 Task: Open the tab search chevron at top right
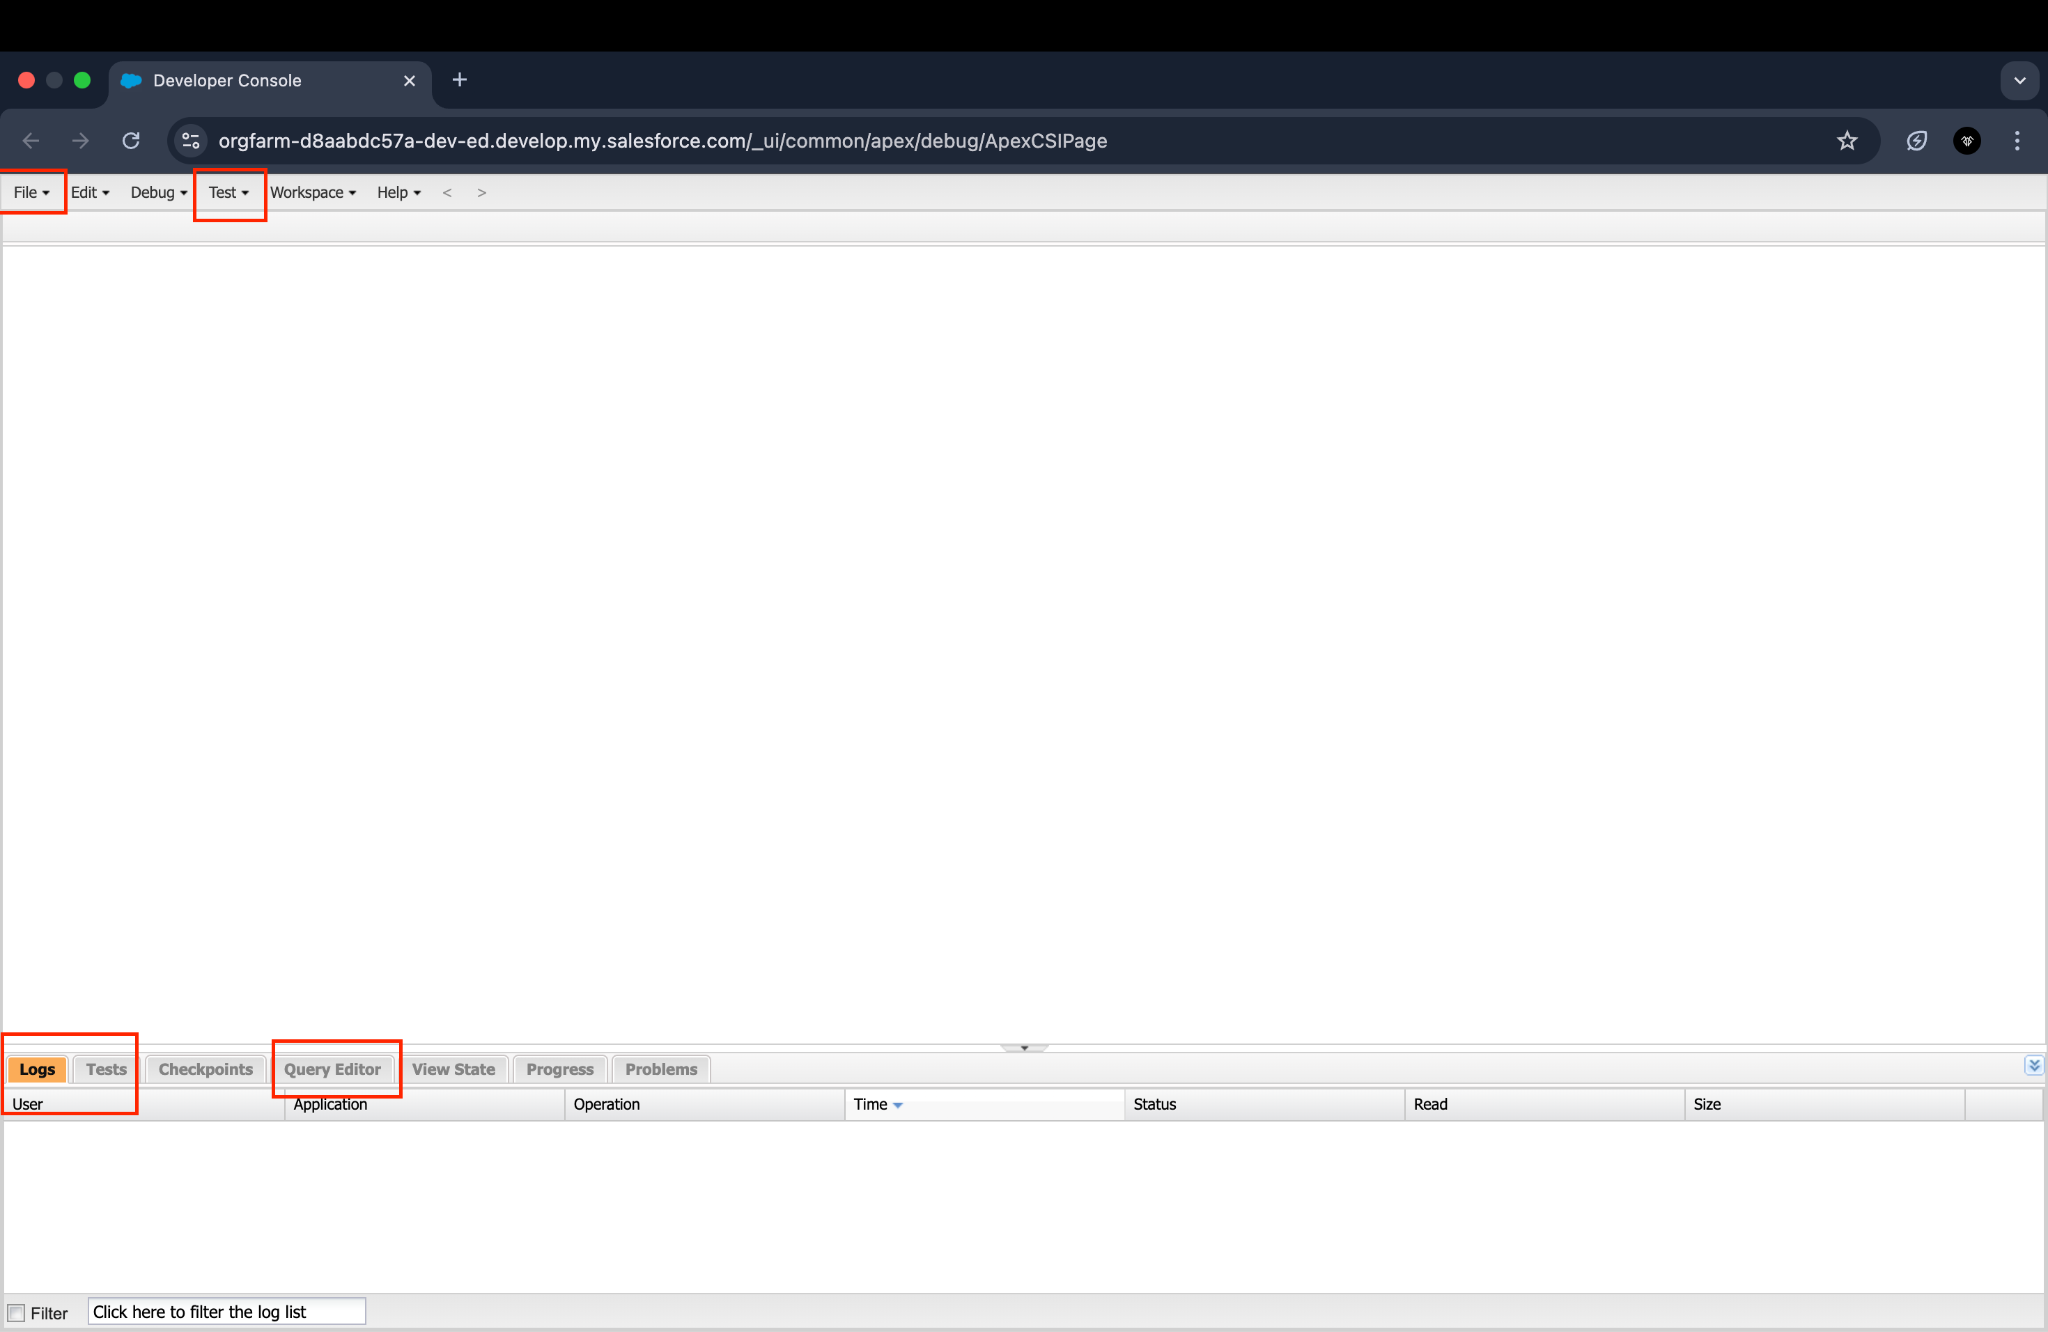[2019, 80]
